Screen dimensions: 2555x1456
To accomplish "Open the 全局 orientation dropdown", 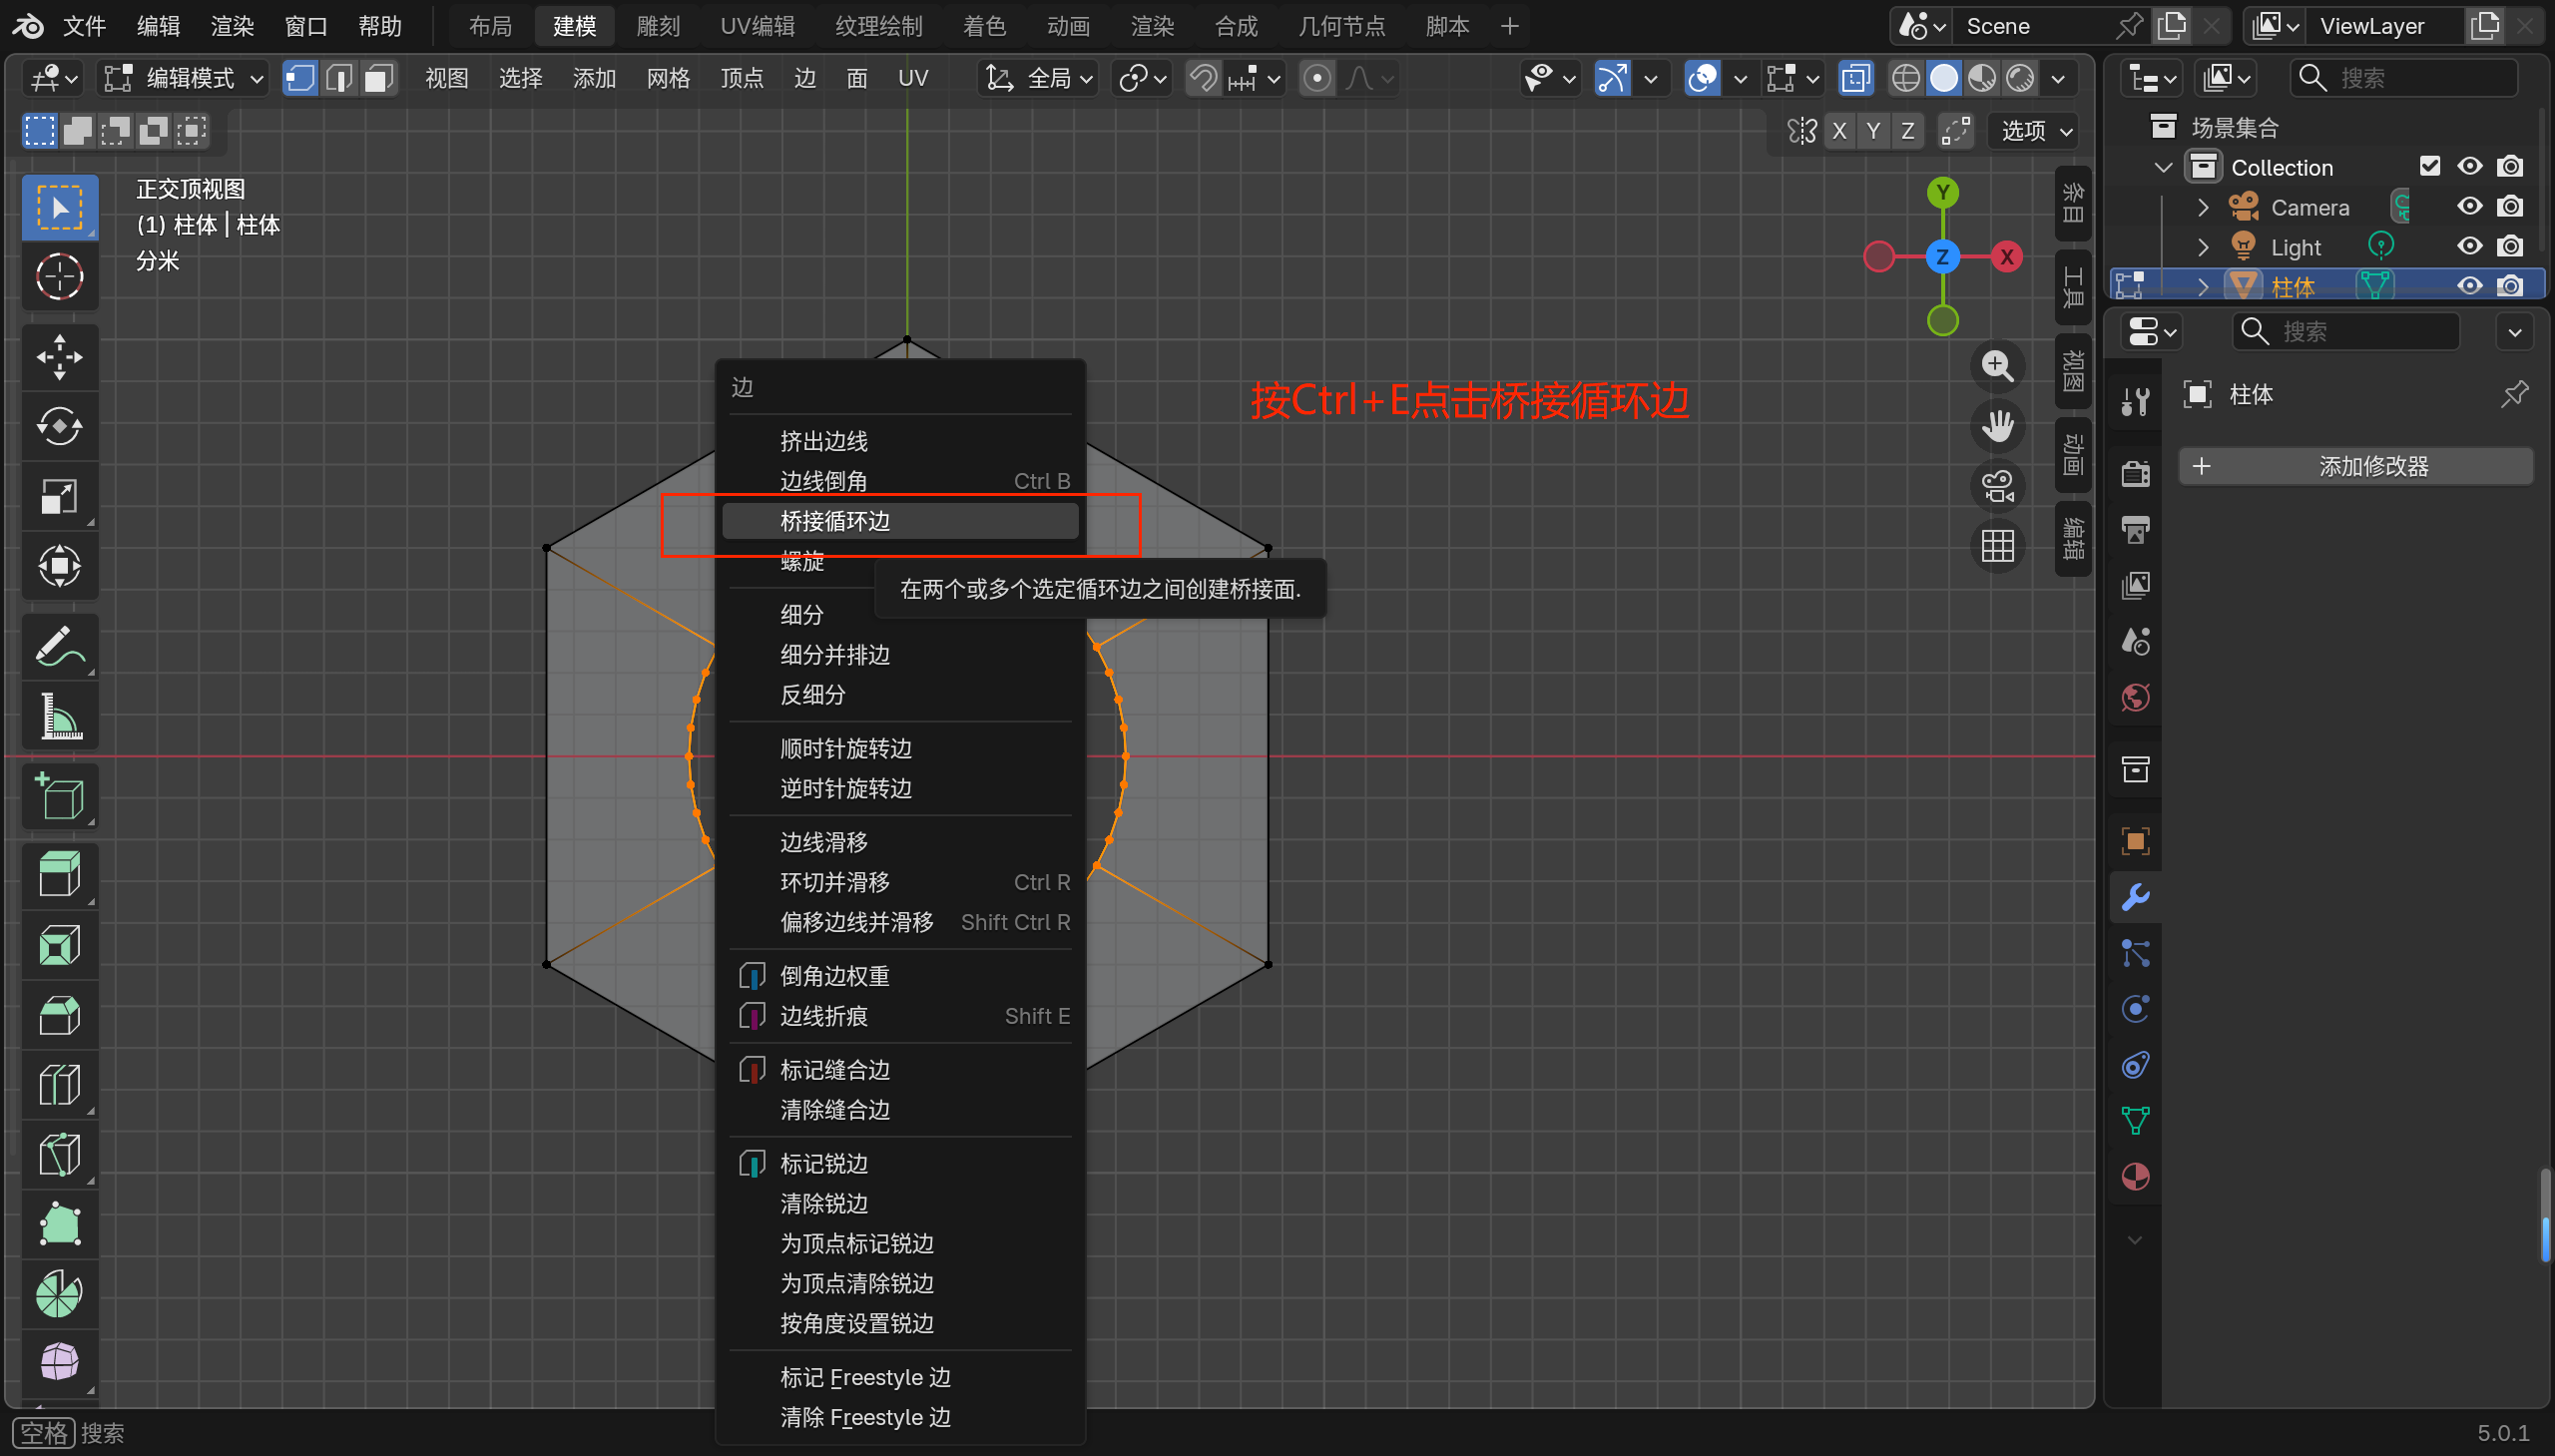I will click(1040, 78).
